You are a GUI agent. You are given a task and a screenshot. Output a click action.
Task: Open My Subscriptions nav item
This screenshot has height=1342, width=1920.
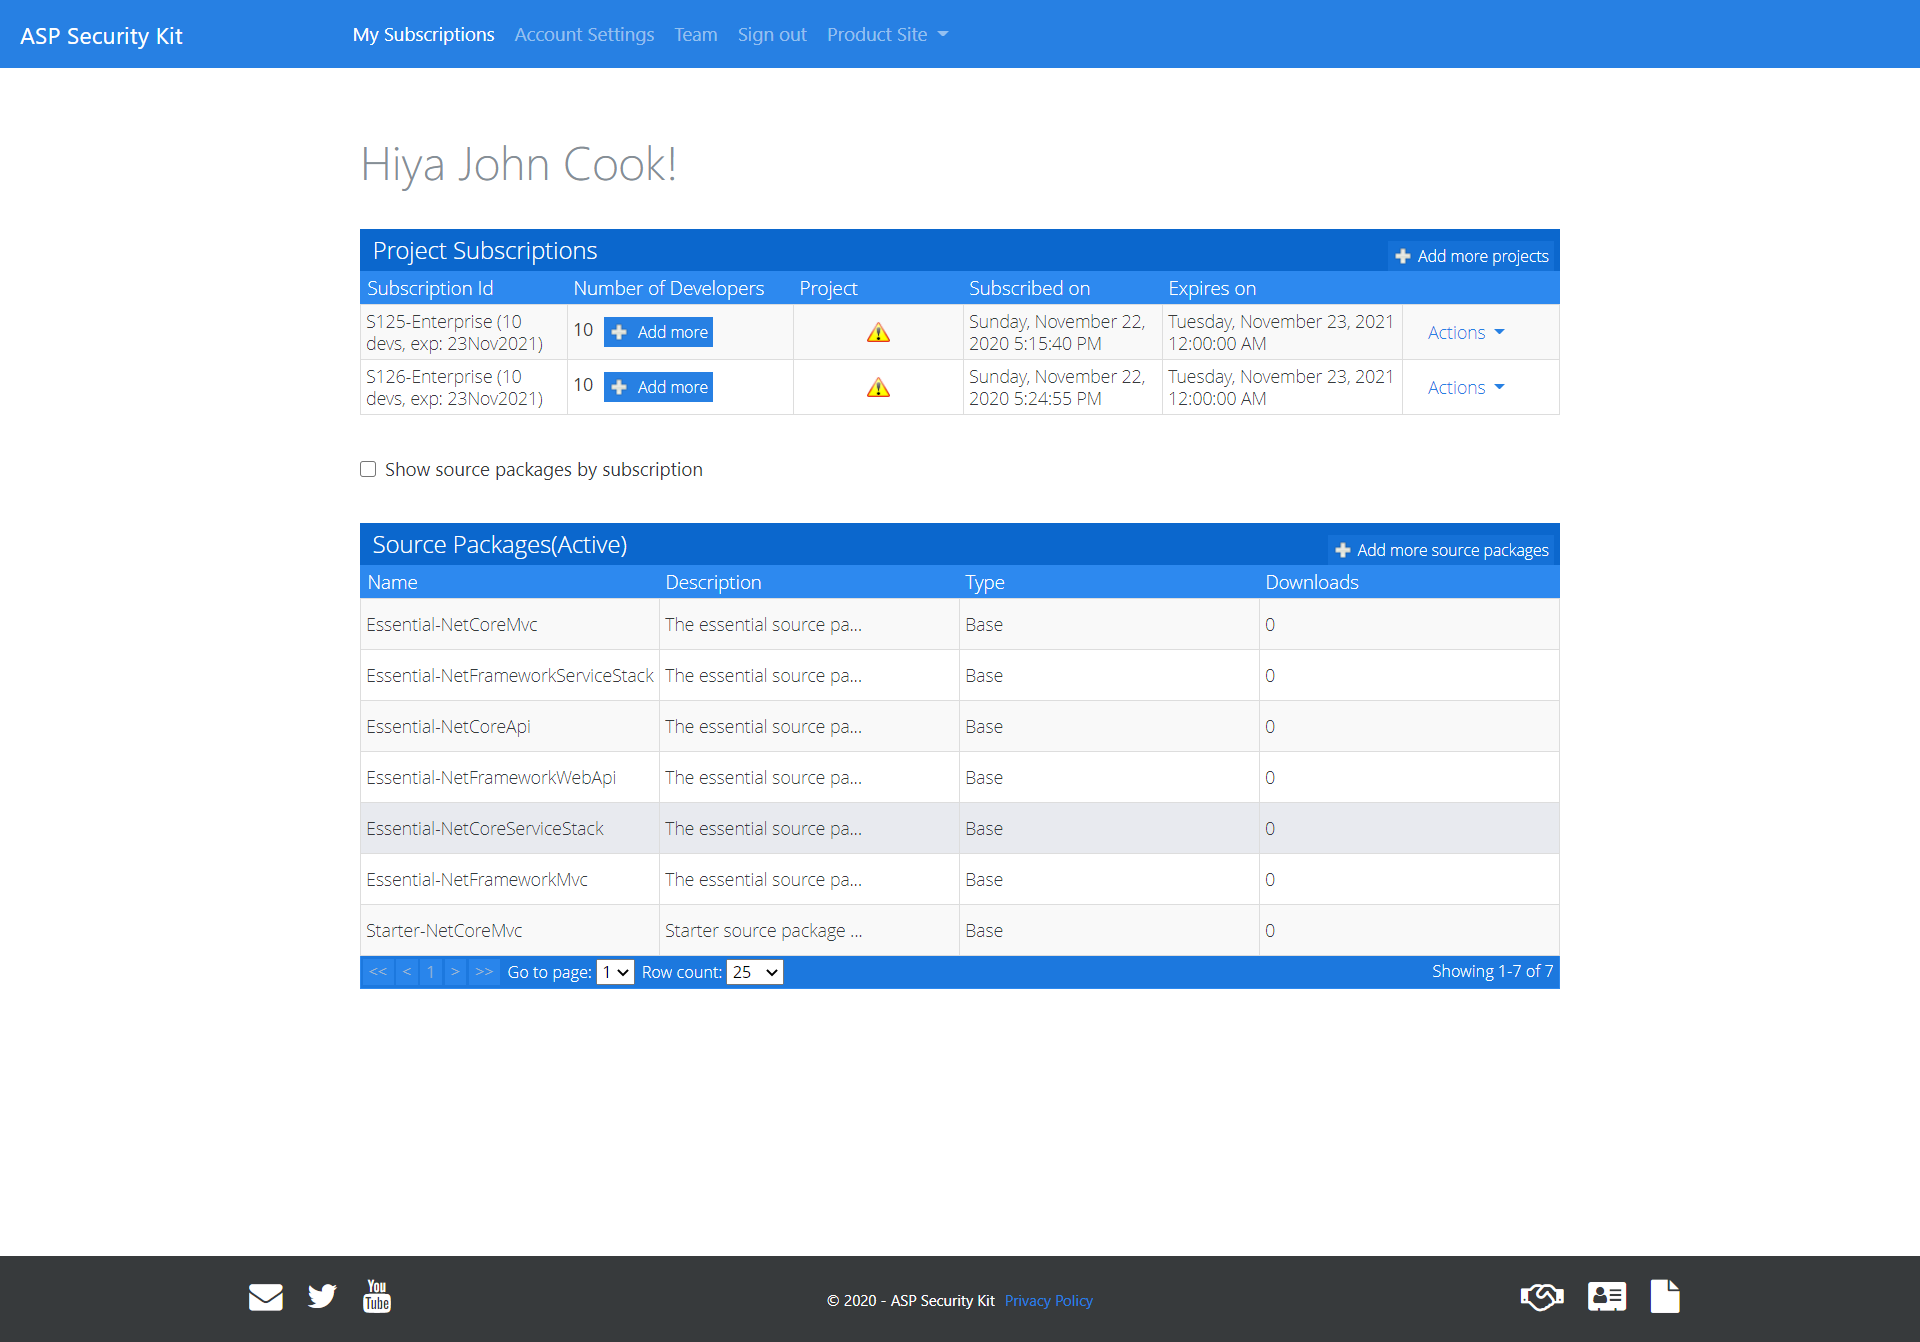(424, 34)
